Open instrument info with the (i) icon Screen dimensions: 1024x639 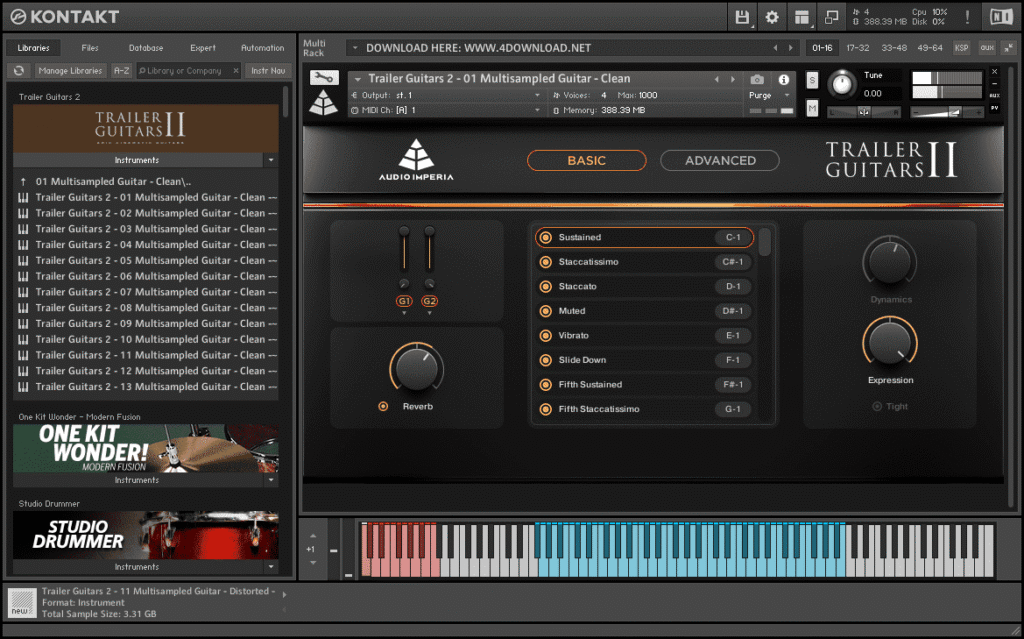click(785, 79)
